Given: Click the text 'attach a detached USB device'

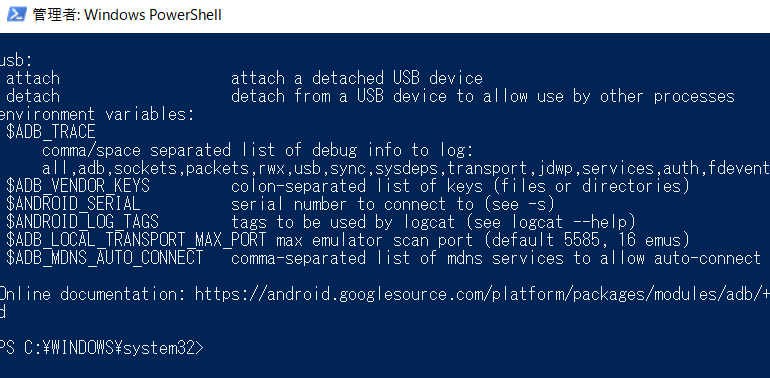Looking at the screenshot, I should pos(357,78).
